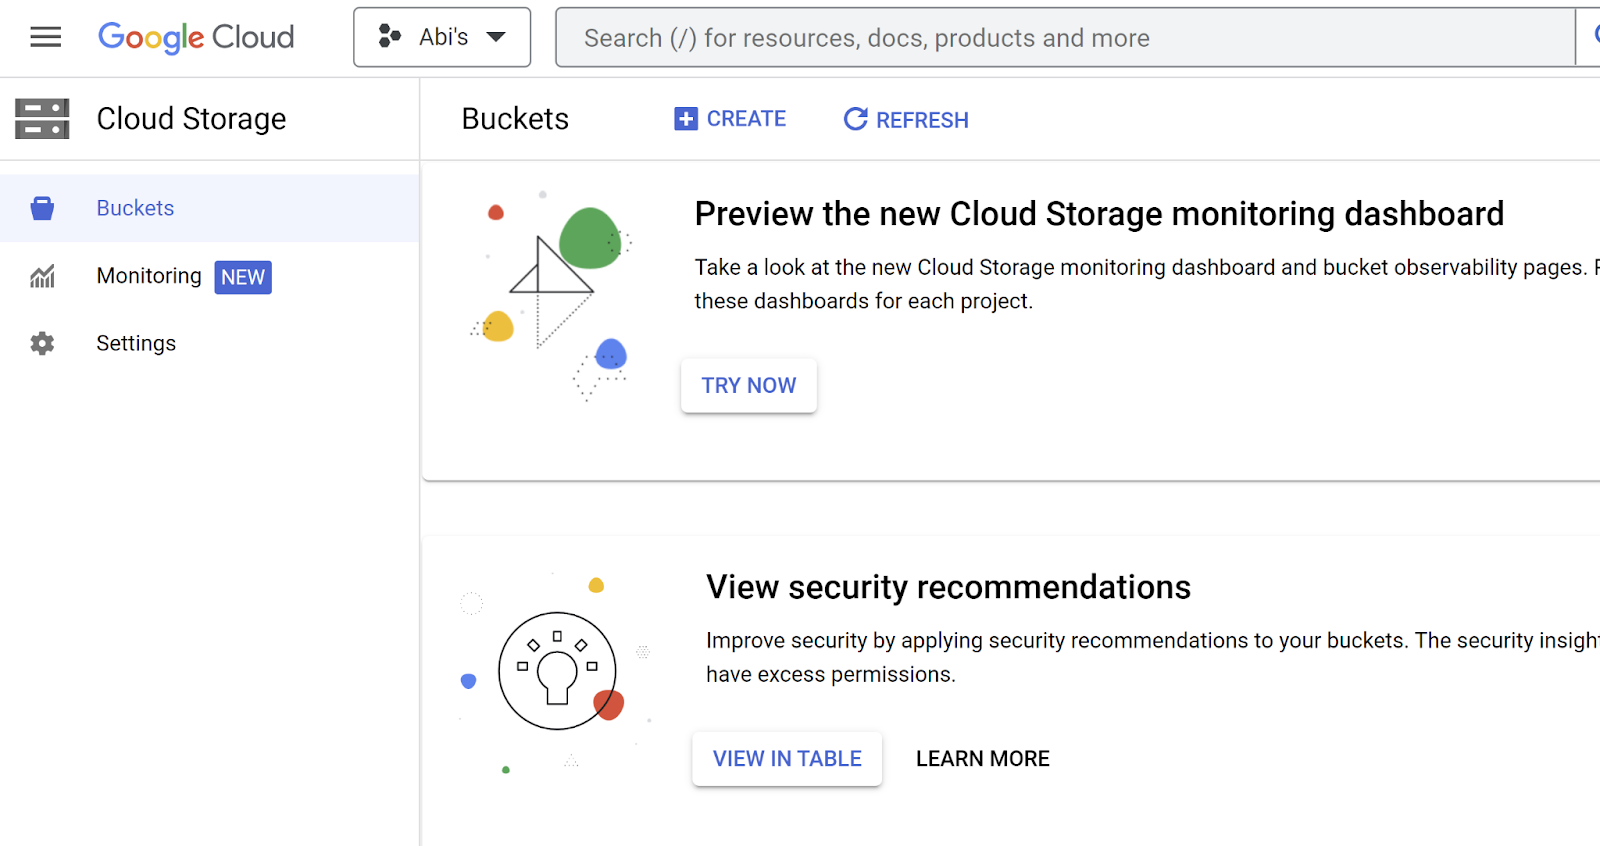Select the Buckets bucket icon in sidebar
Image resolution: width=1600 pixels, height=846 pixels.
click(42, 207)
